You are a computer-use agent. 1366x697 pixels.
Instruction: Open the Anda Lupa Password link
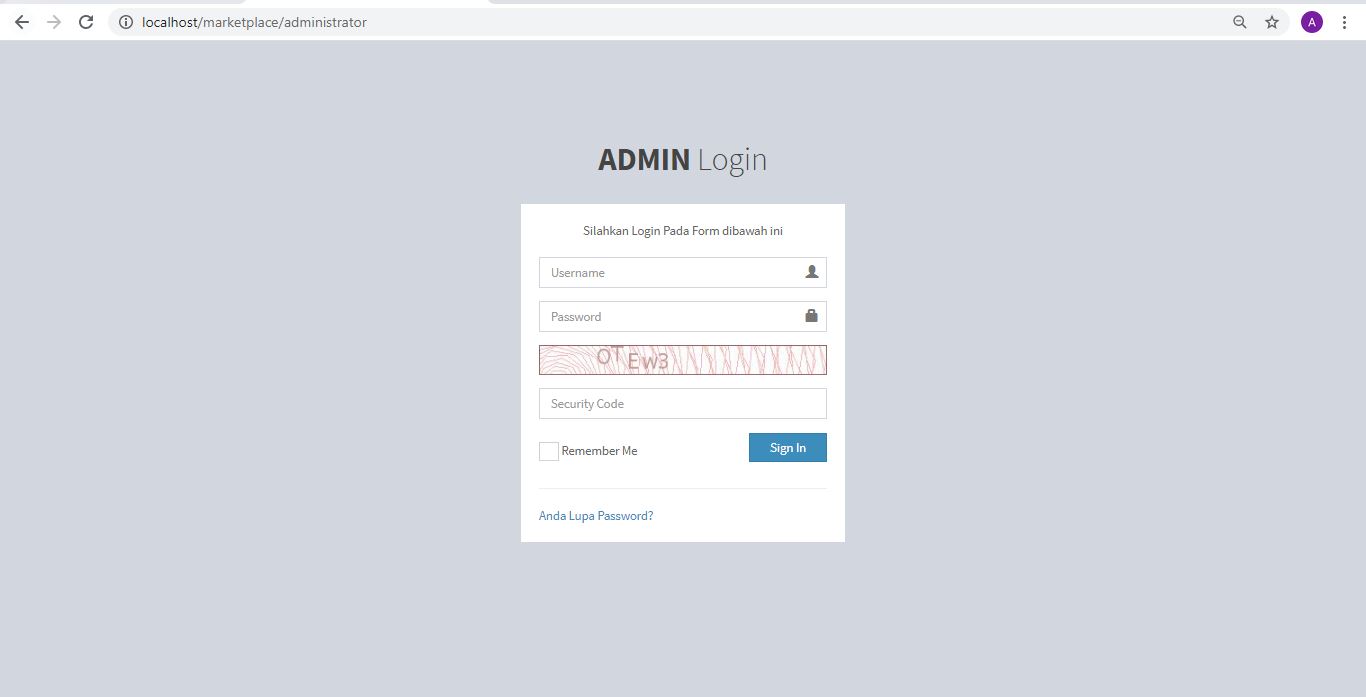595,515
